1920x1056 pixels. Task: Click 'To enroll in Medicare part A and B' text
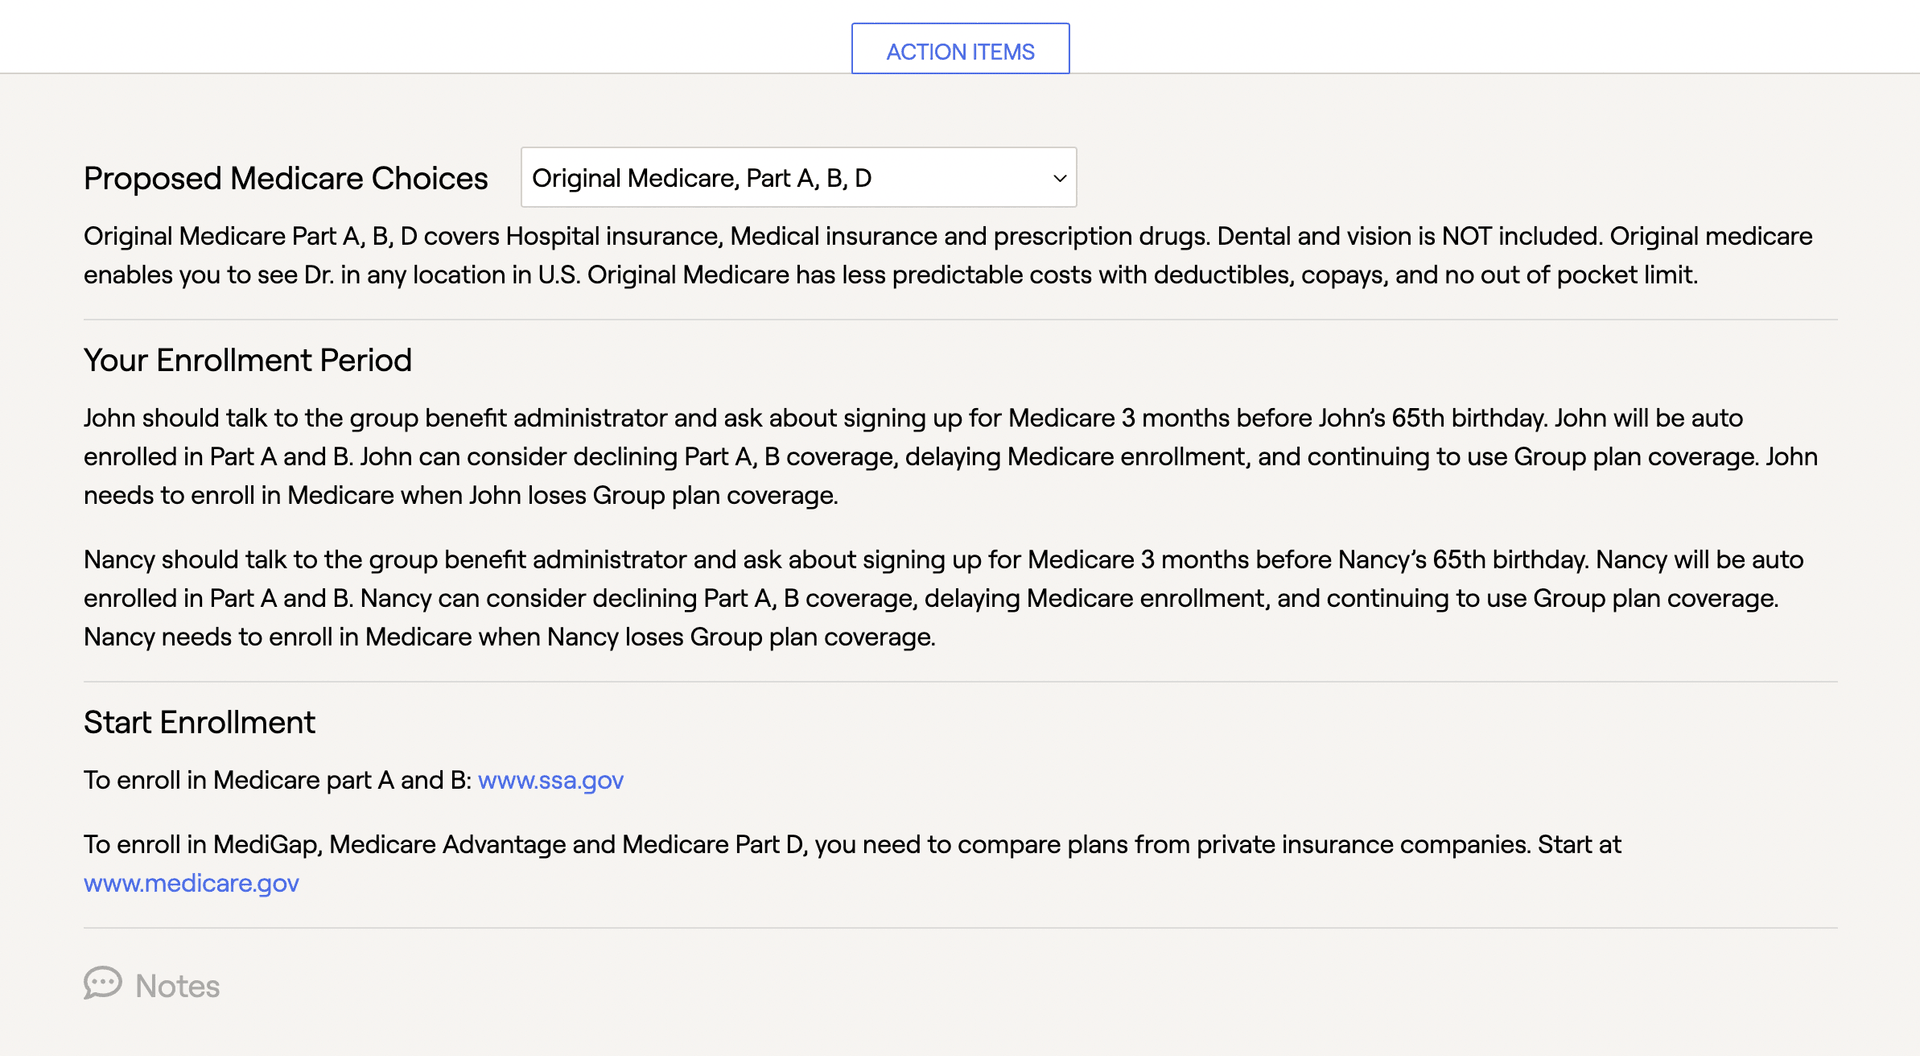point(277,780)
